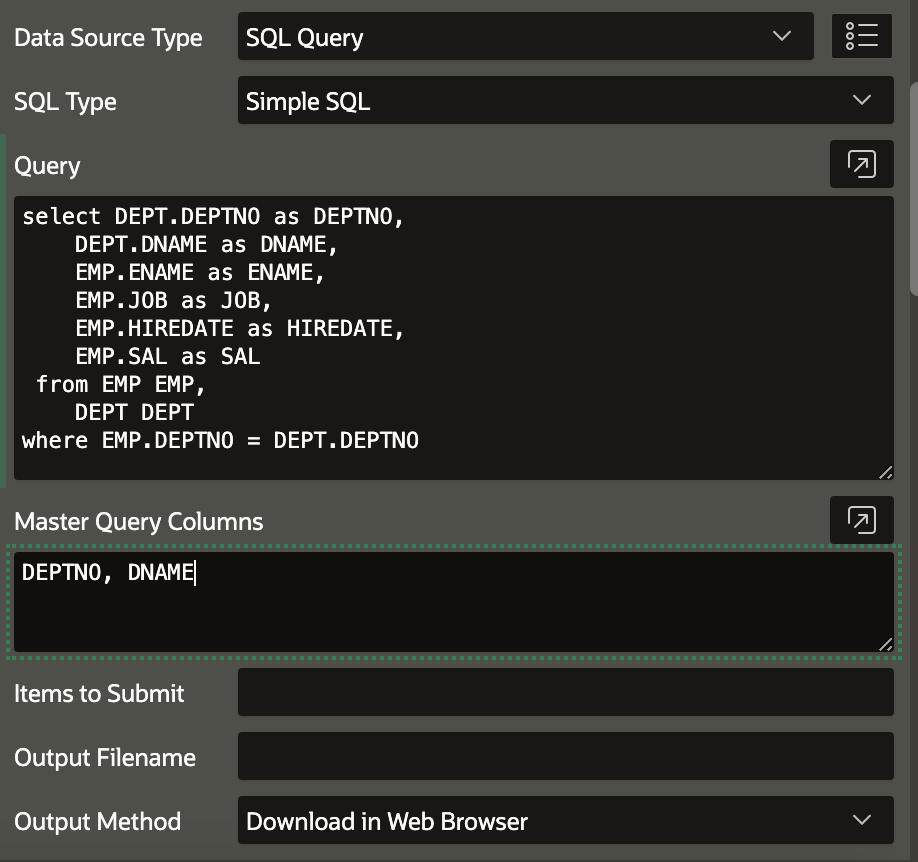
Task: Click in the Master Query Columns field
Action: pyautogui.click(x=454, y=602)
